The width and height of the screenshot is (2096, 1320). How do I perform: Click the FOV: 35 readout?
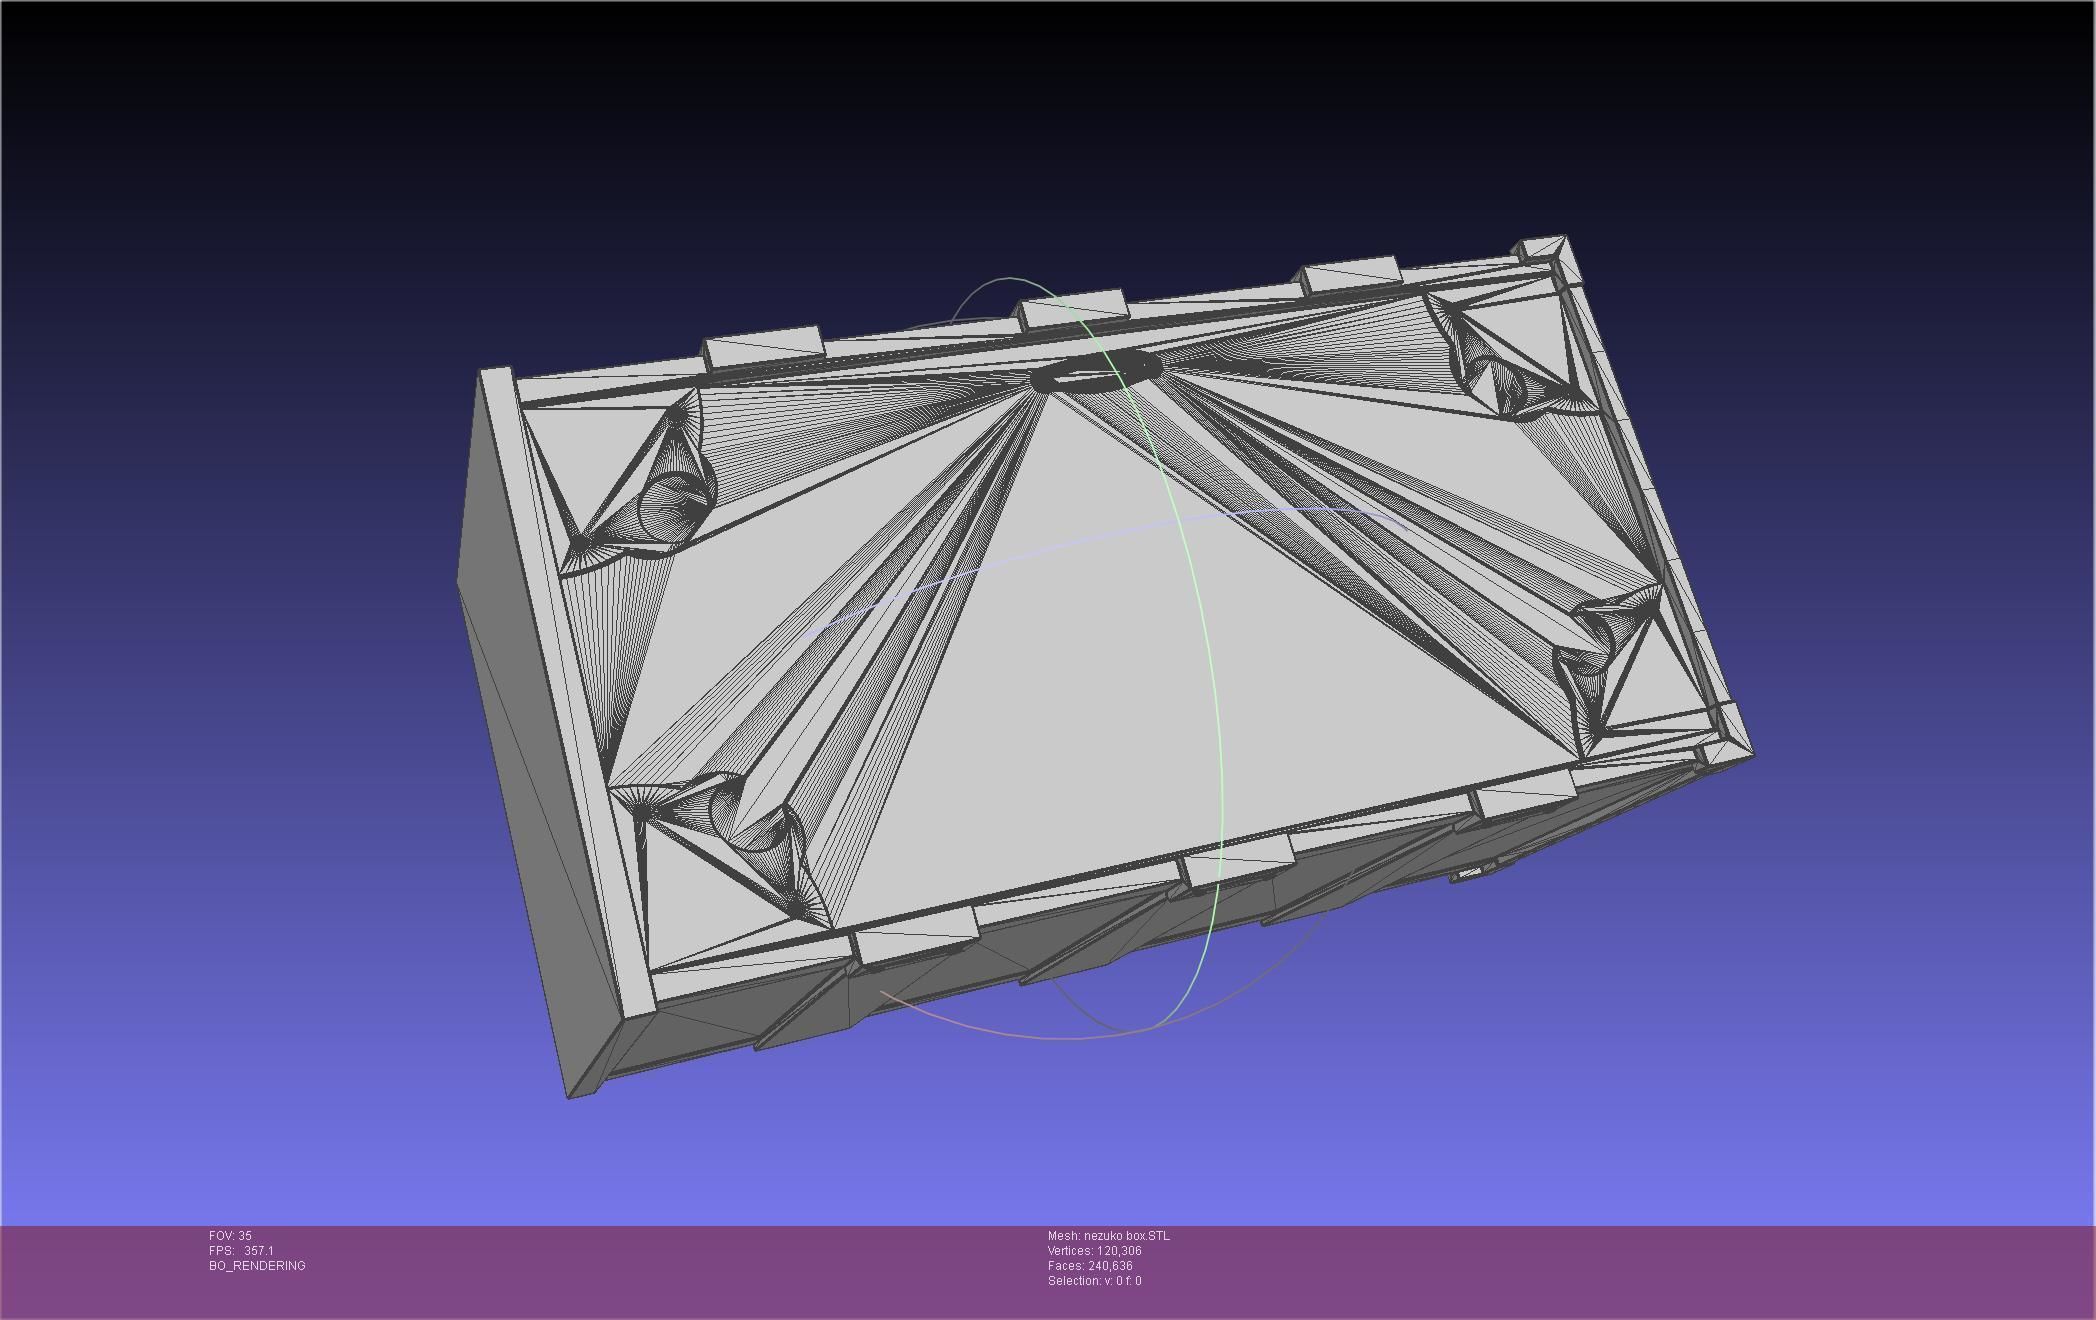pos(230,1236)
